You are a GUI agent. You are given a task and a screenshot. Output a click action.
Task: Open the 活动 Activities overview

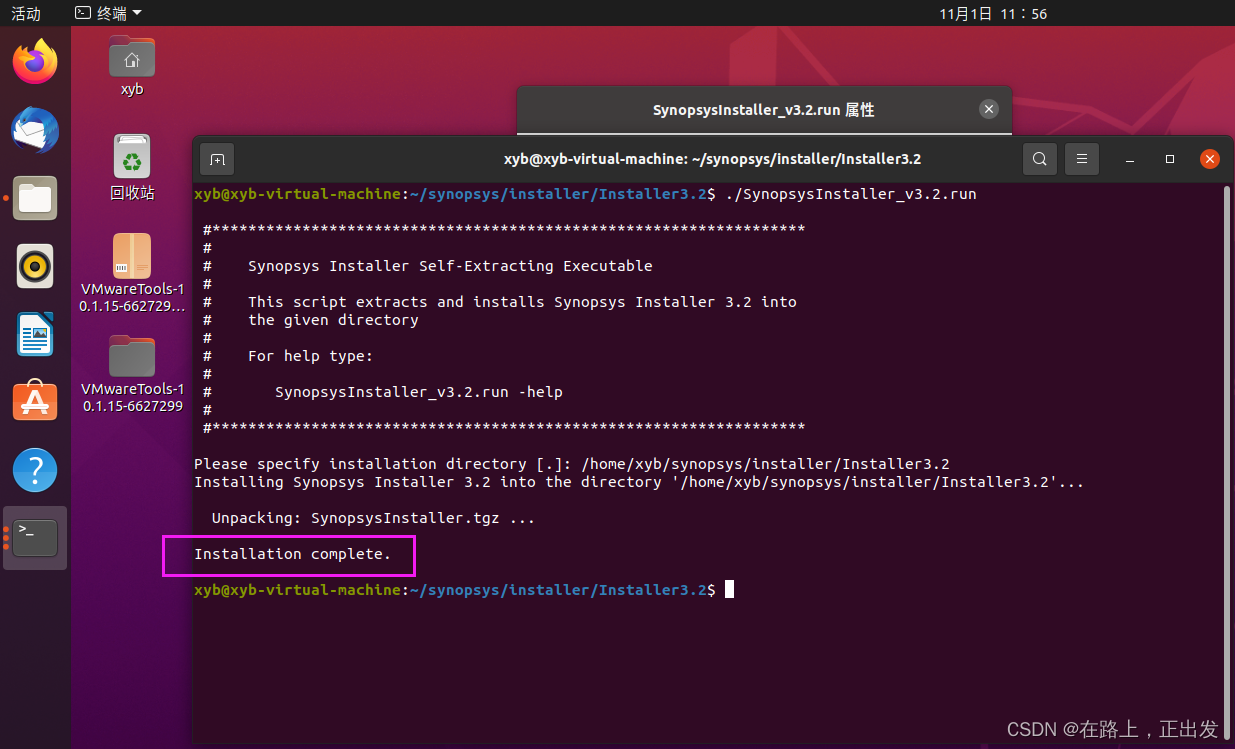coord(26,13)
